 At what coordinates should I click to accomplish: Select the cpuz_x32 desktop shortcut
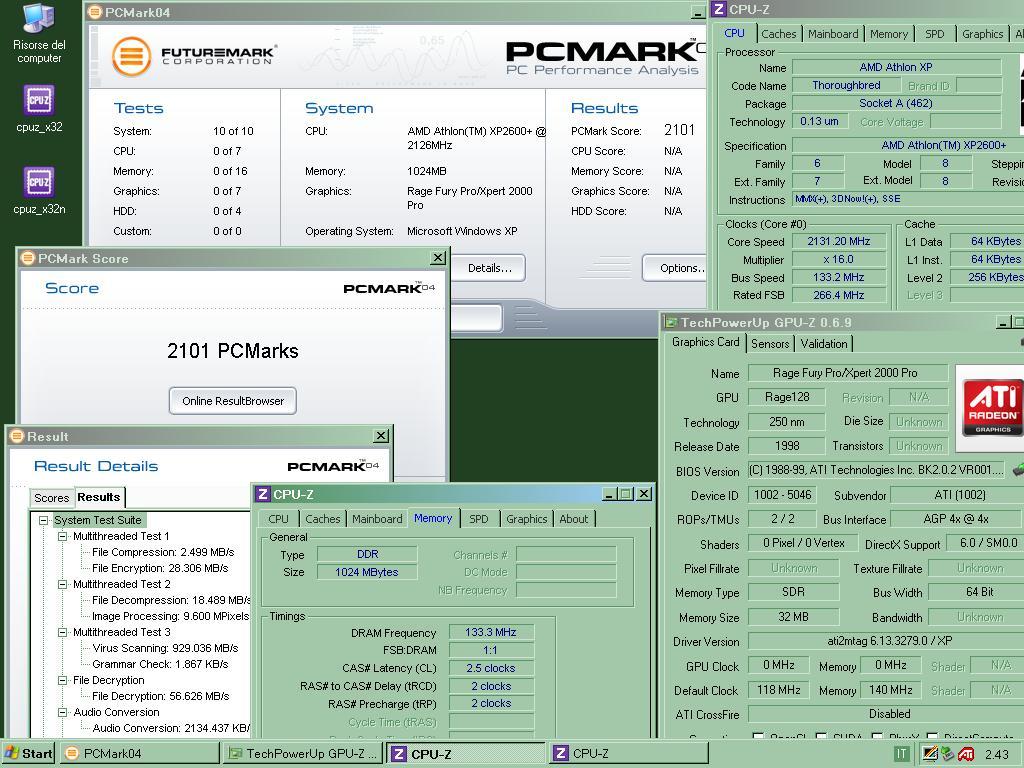coord(39,108)
